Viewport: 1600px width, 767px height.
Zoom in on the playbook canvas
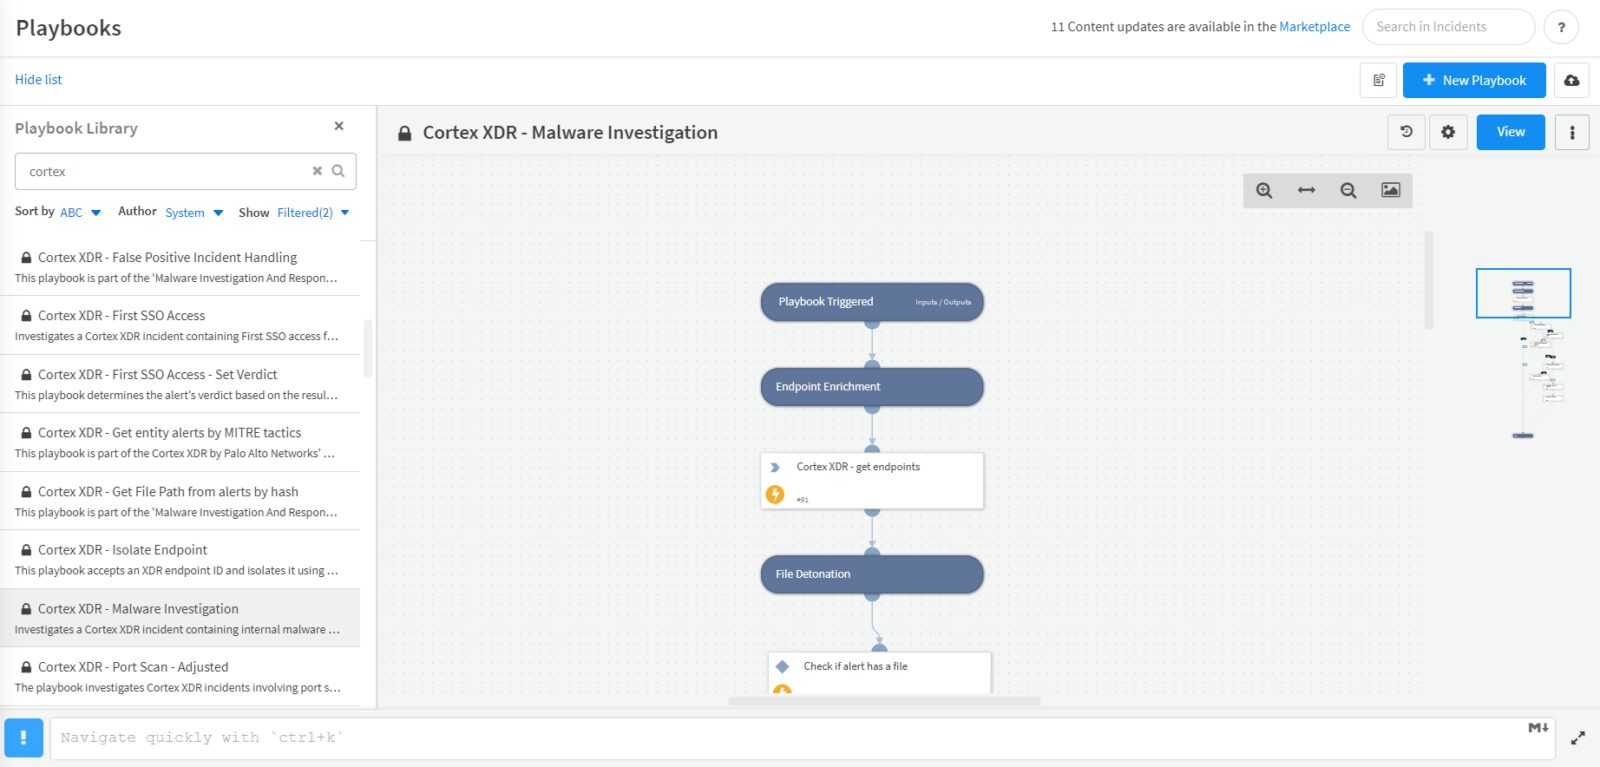1264,190
